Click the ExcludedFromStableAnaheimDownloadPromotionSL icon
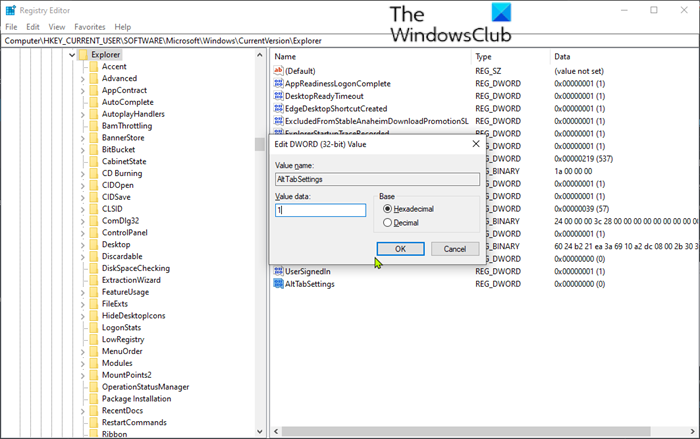 pyautogui.click(x=278, y=121)
